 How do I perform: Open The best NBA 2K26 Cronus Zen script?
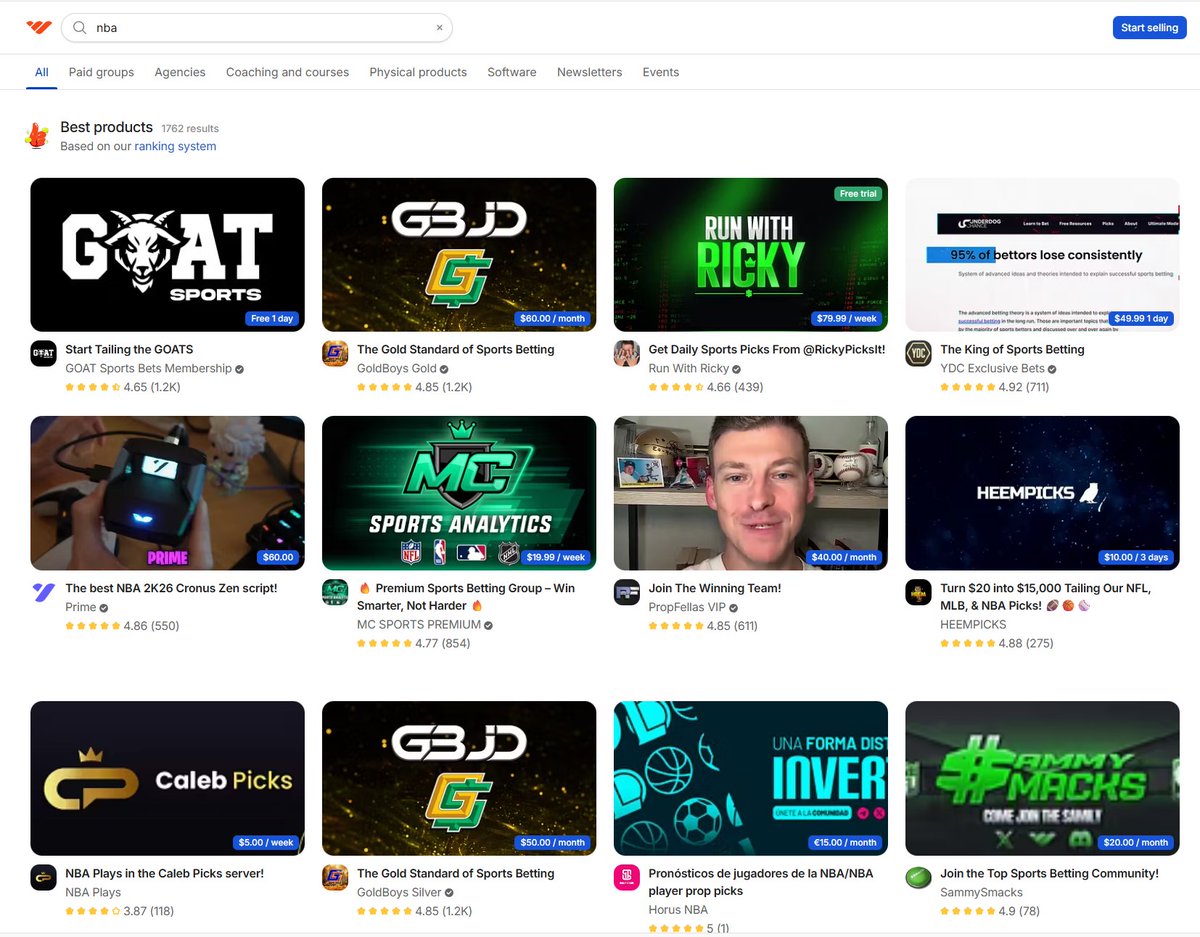171,588
